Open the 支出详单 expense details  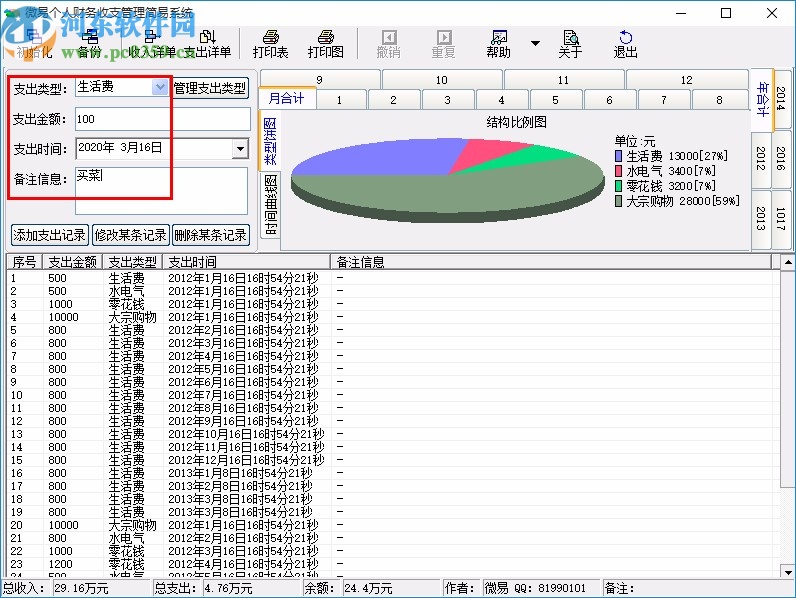[x=207, y=43]
